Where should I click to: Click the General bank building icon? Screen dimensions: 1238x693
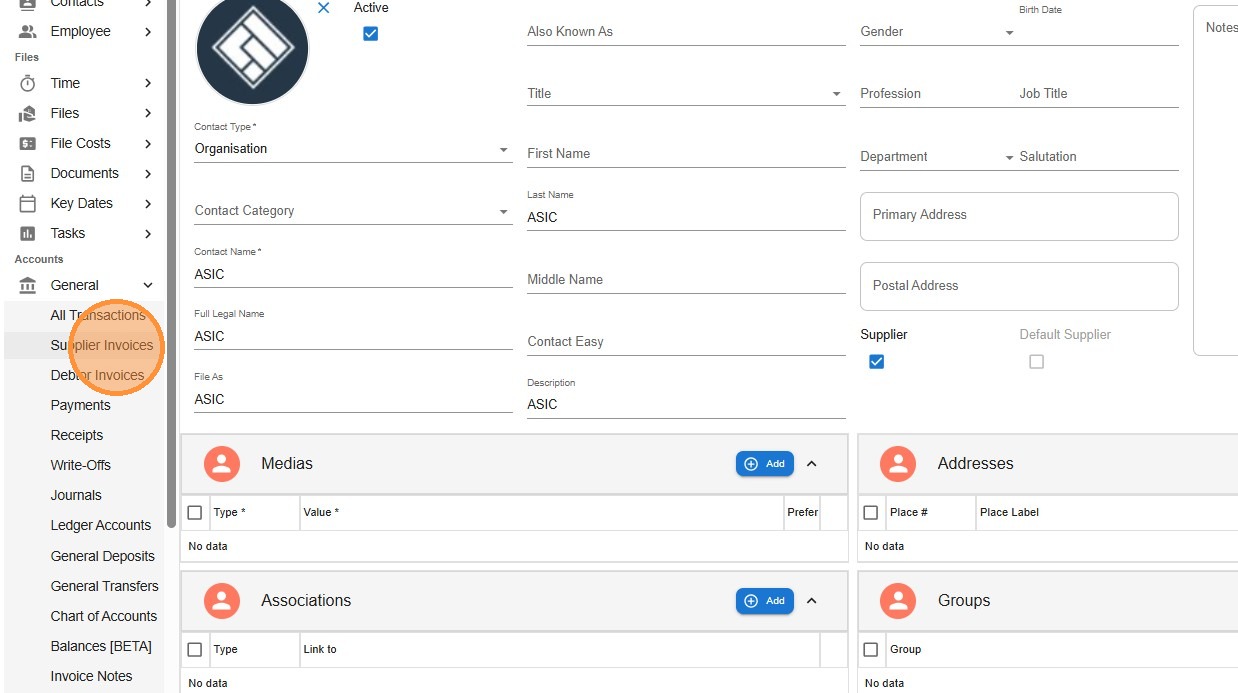pyautogui.click(x=28, y=285)
